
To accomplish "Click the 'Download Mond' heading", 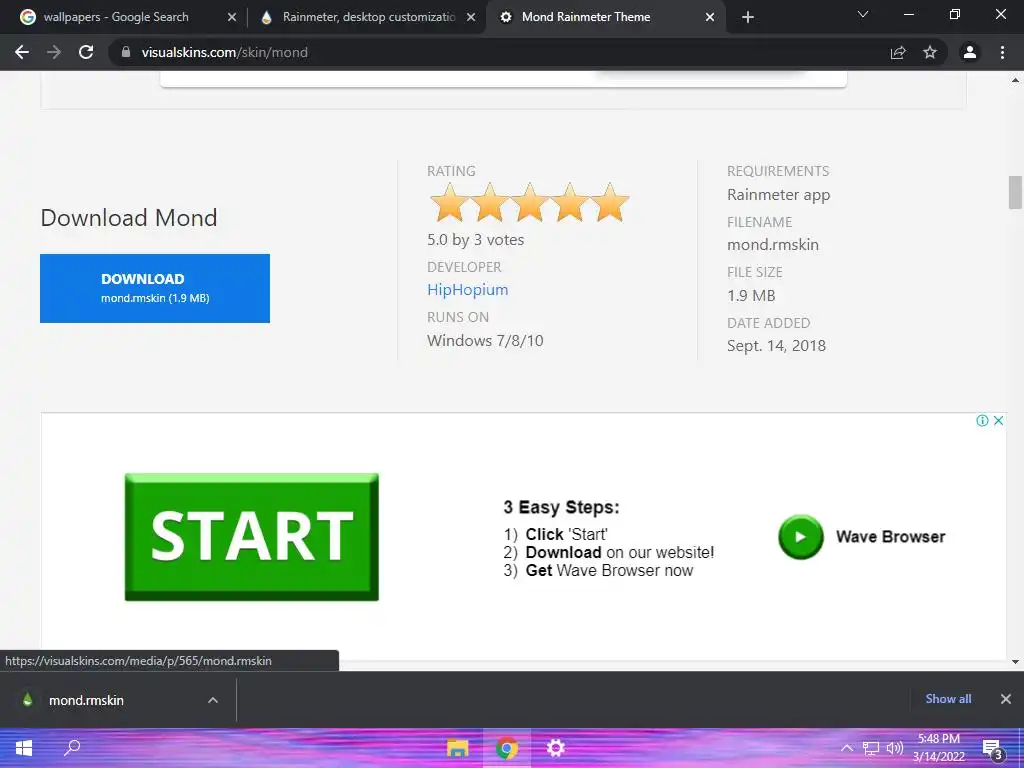I will [129, 217].
